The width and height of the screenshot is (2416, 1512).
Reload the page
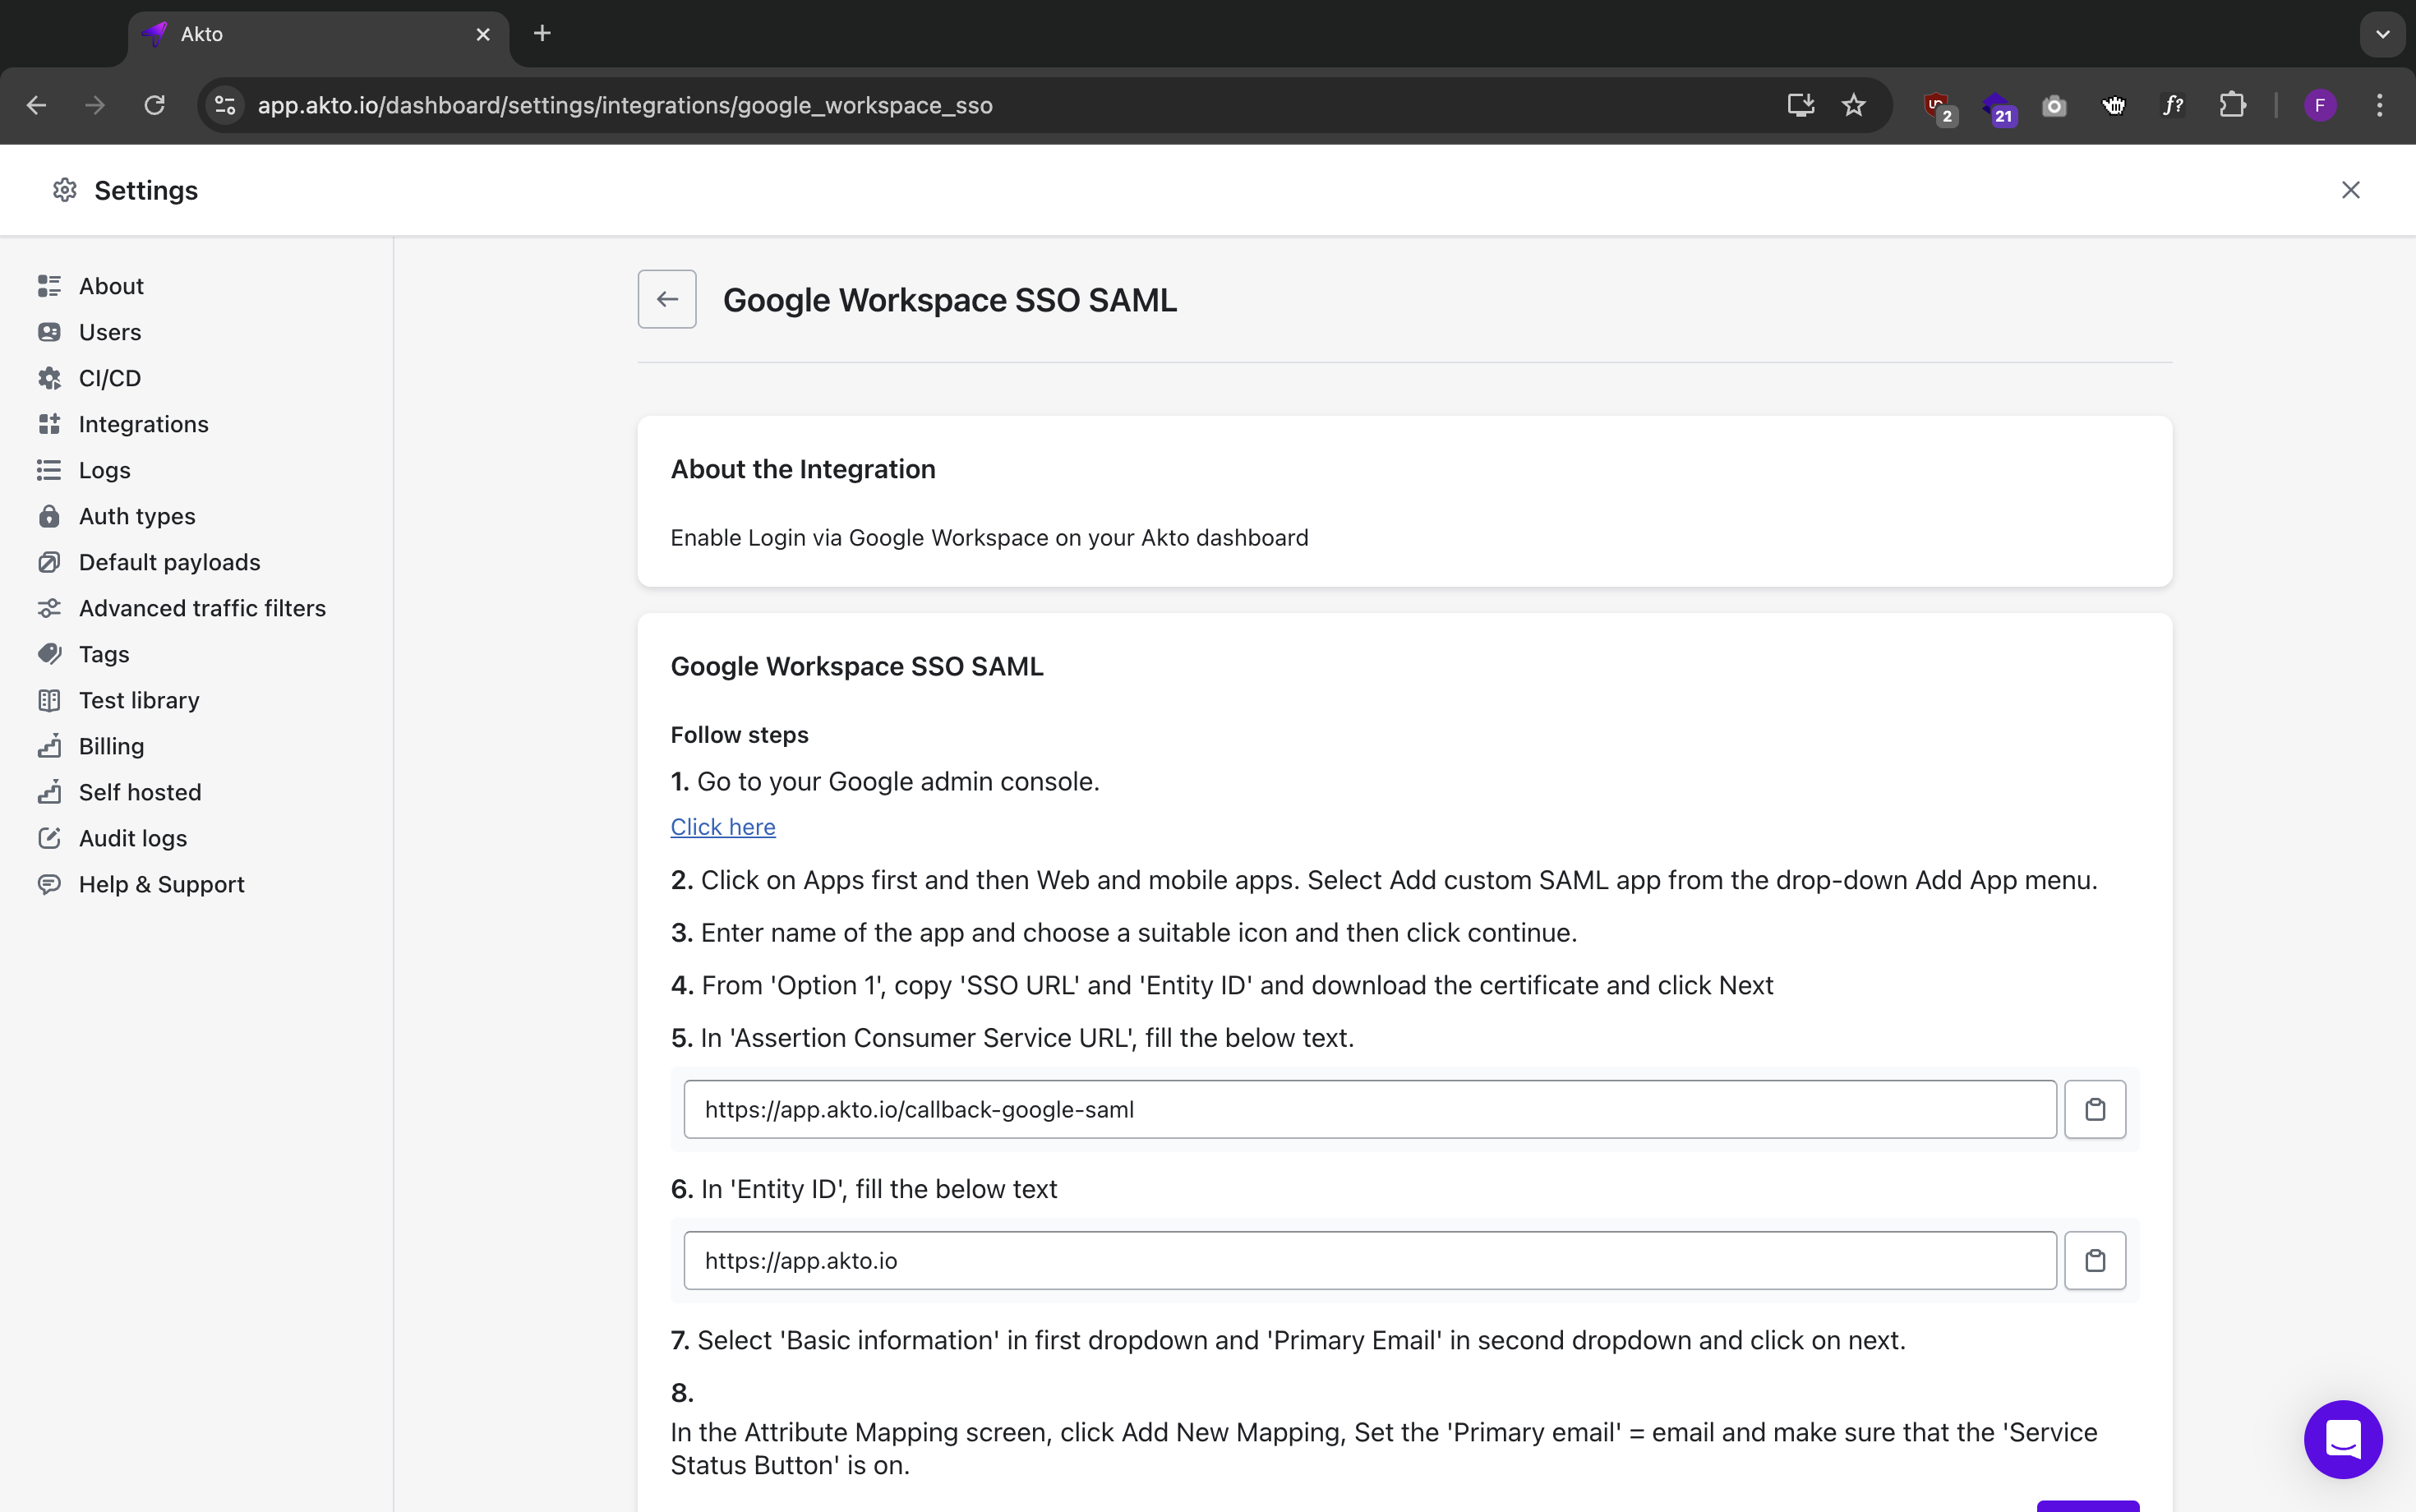154,105
